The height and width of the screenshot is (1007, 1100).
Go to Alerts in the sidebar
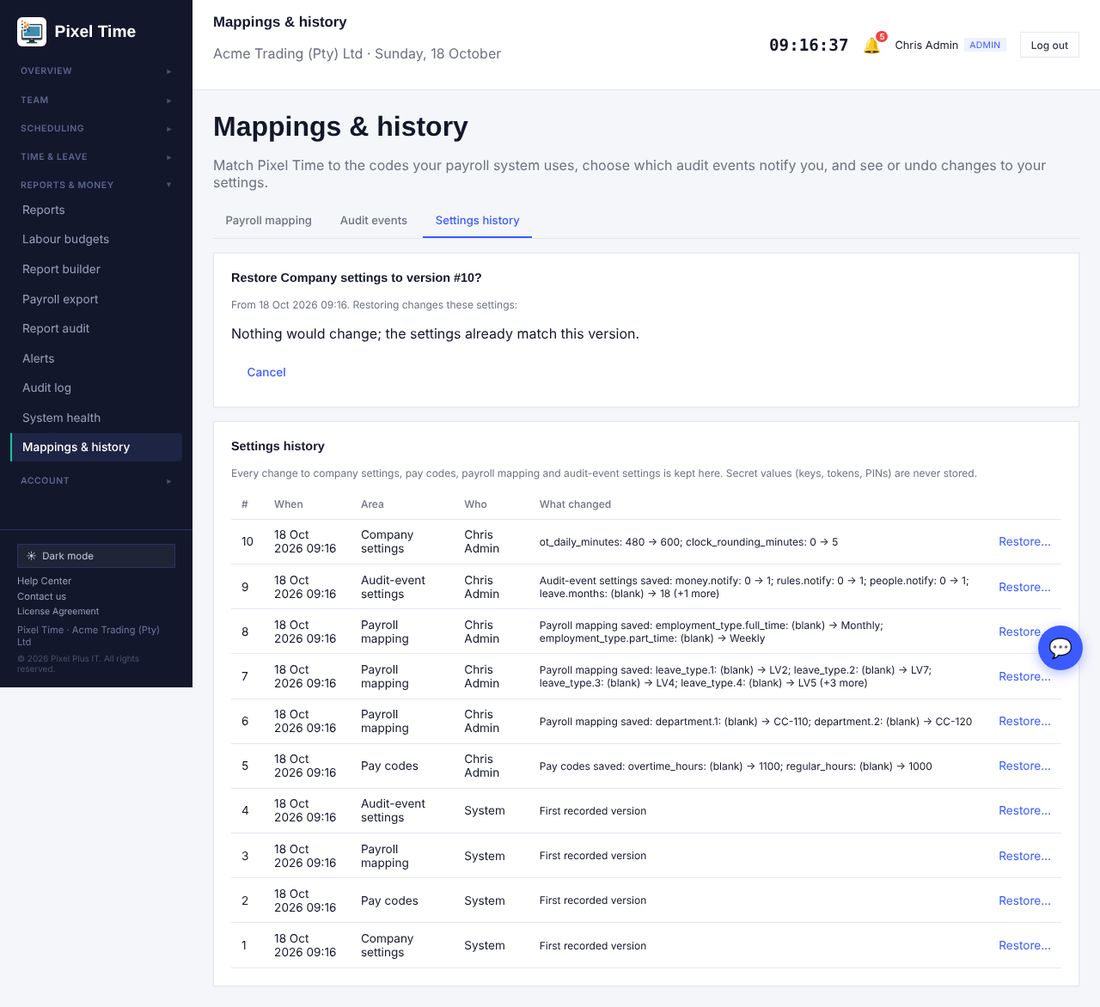click(96, 359)
